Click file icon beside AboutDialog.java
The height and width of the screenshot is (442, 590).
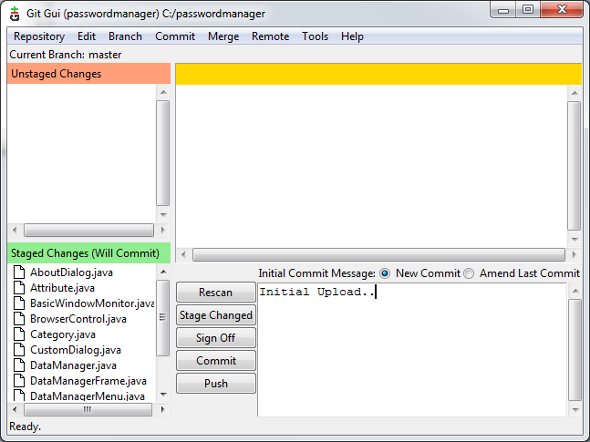19,272
